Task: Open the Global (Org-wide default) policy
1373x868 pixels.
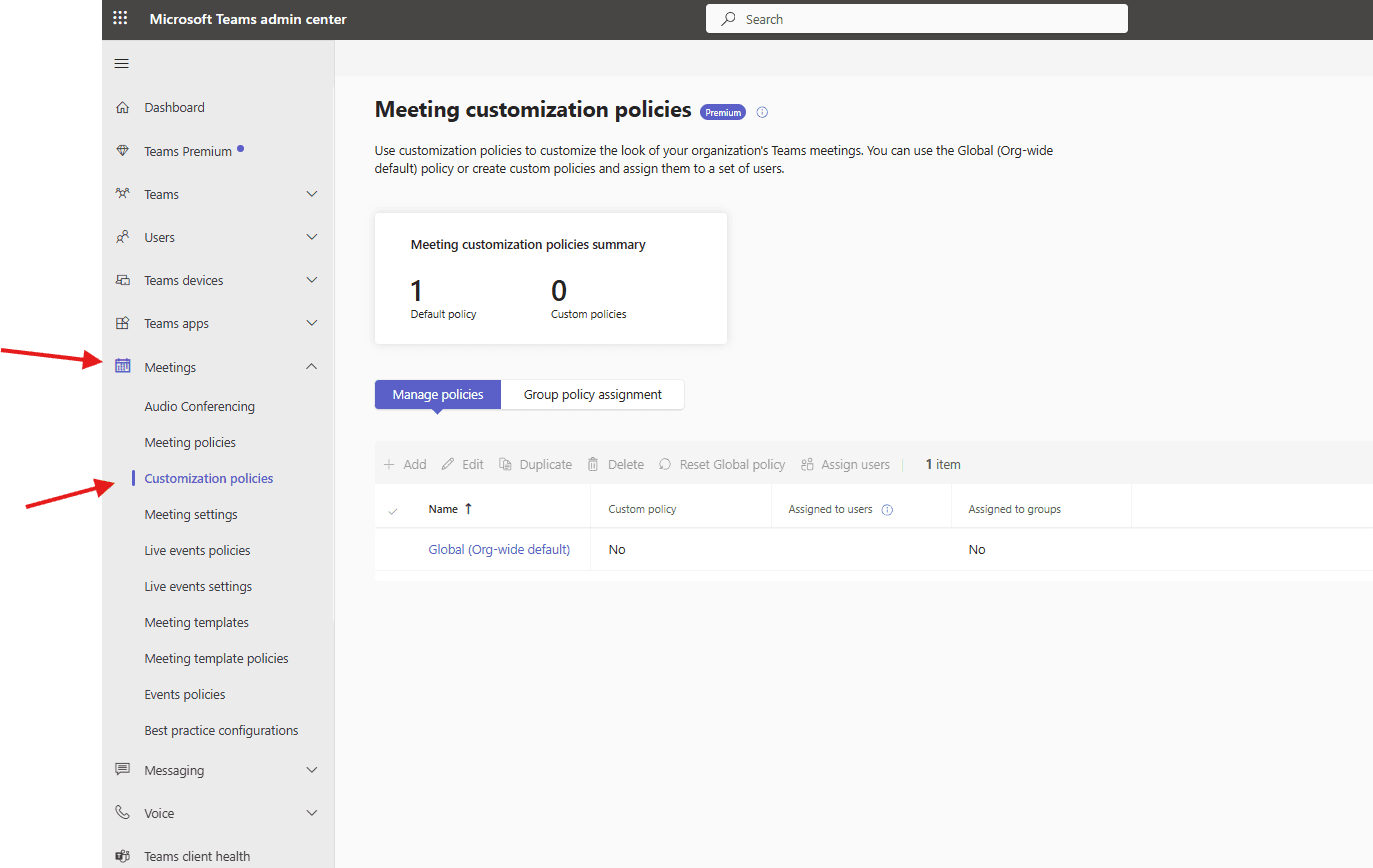Action: point(499,549)
